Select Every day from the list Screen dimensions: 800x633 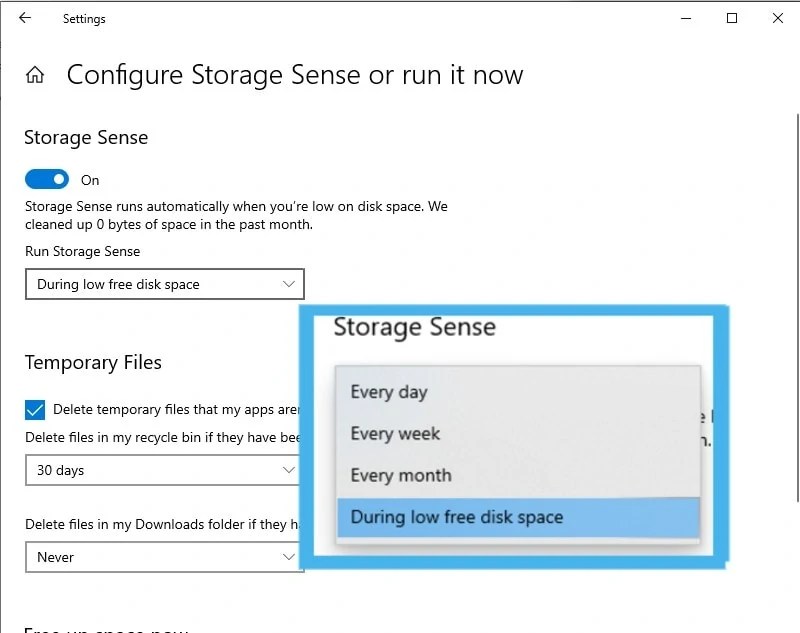tap(389, 392)
